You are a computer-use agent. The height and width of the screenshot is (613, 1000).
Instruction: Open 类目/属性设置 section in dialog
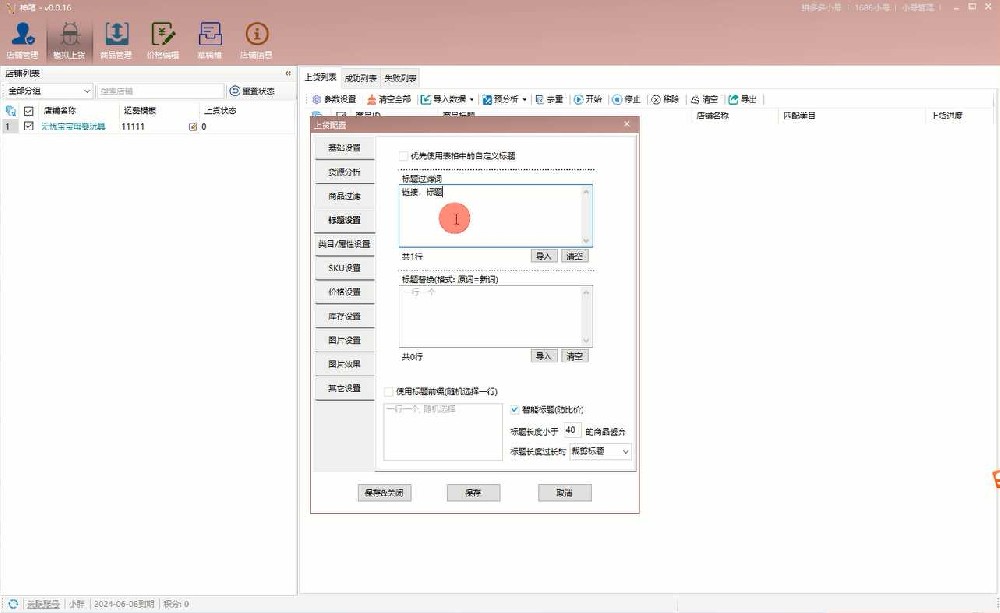[x=344, y=244]
